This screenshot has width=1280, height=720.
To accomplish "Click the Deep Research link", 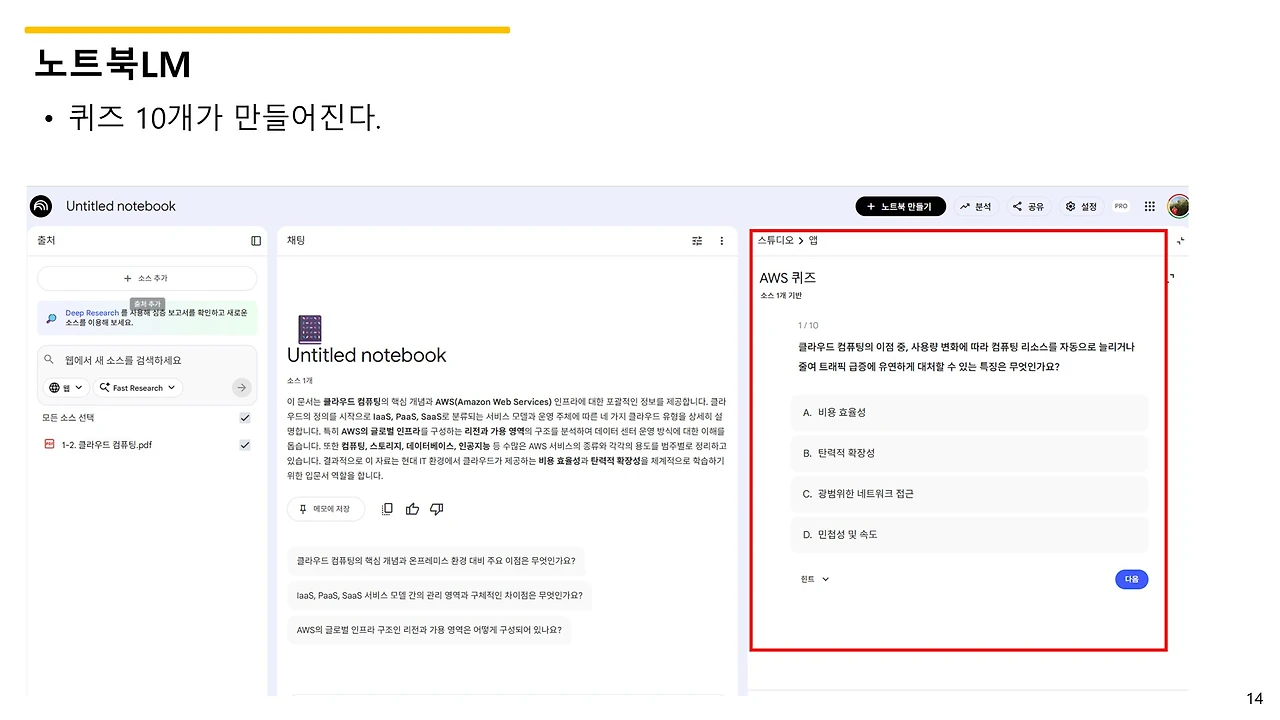I will [92, 312].
